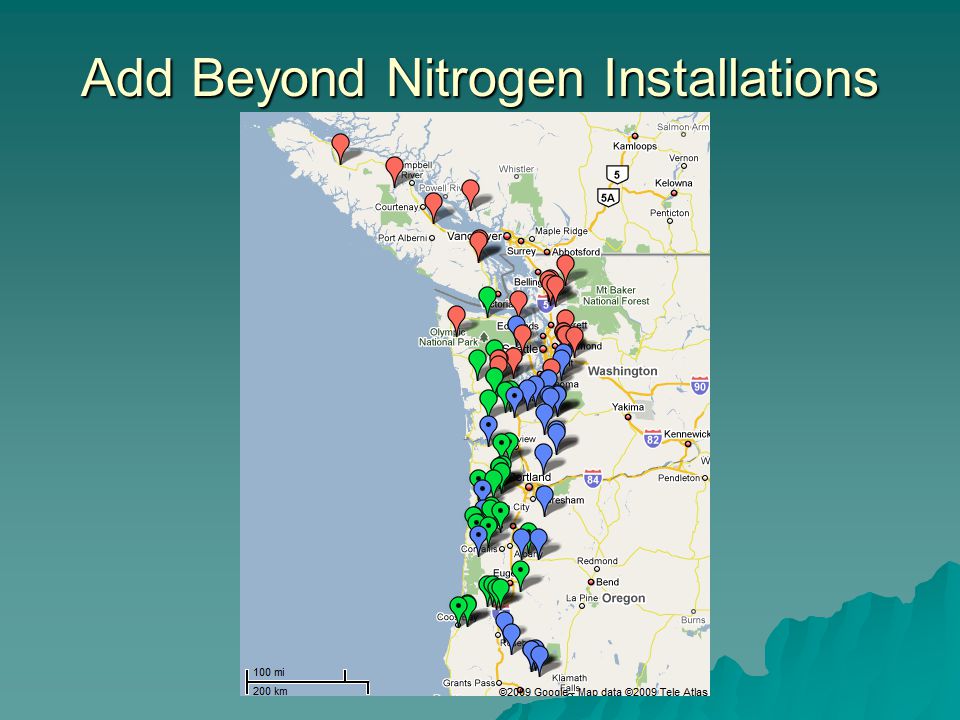This screenshot has height=720, width=960.
Task: Click the red pin over the Vancouver label
Action: (479, 245)
